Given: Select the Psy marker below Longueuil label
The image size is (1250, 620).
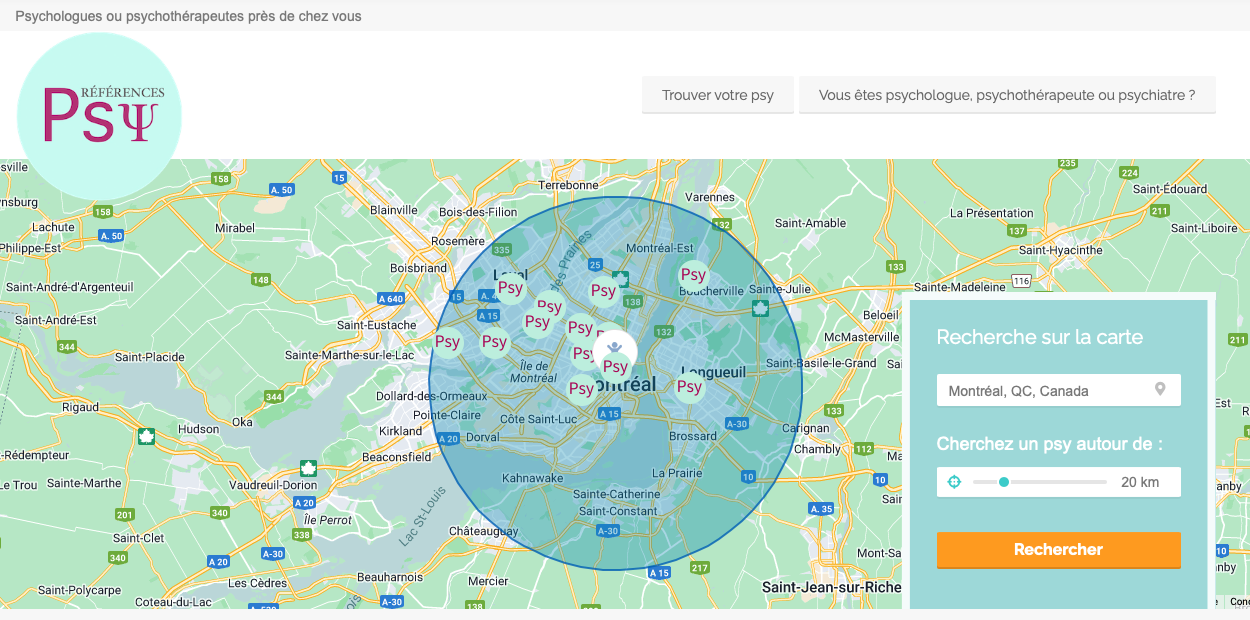Looking at the screenshot, I should 689,387.
